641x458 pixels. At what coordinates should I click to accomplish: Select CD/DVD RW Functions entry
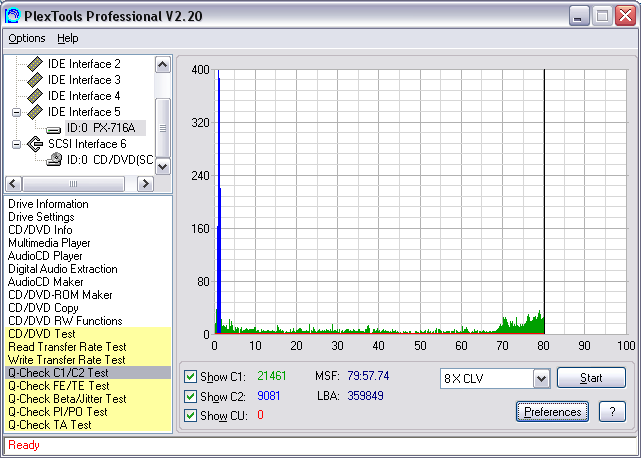(65, 321)
